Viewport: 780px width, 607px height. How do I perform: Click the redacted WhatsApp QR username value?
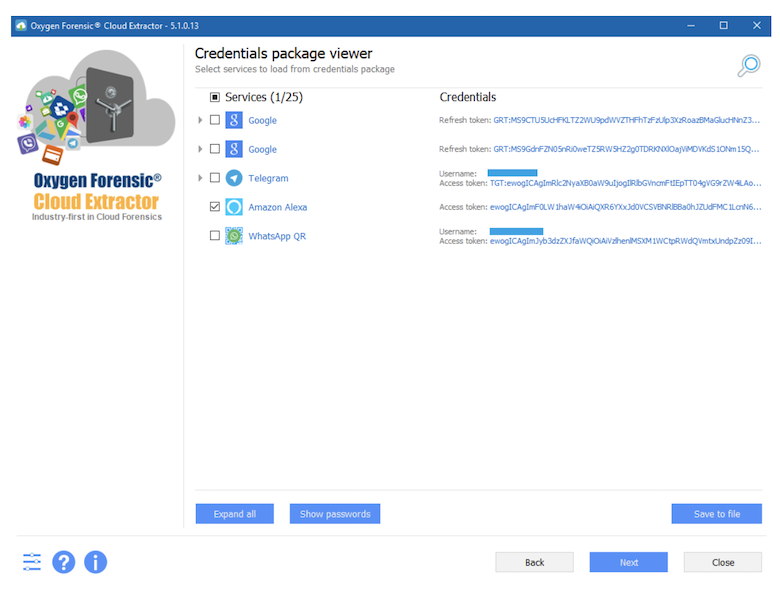(516, 231)
